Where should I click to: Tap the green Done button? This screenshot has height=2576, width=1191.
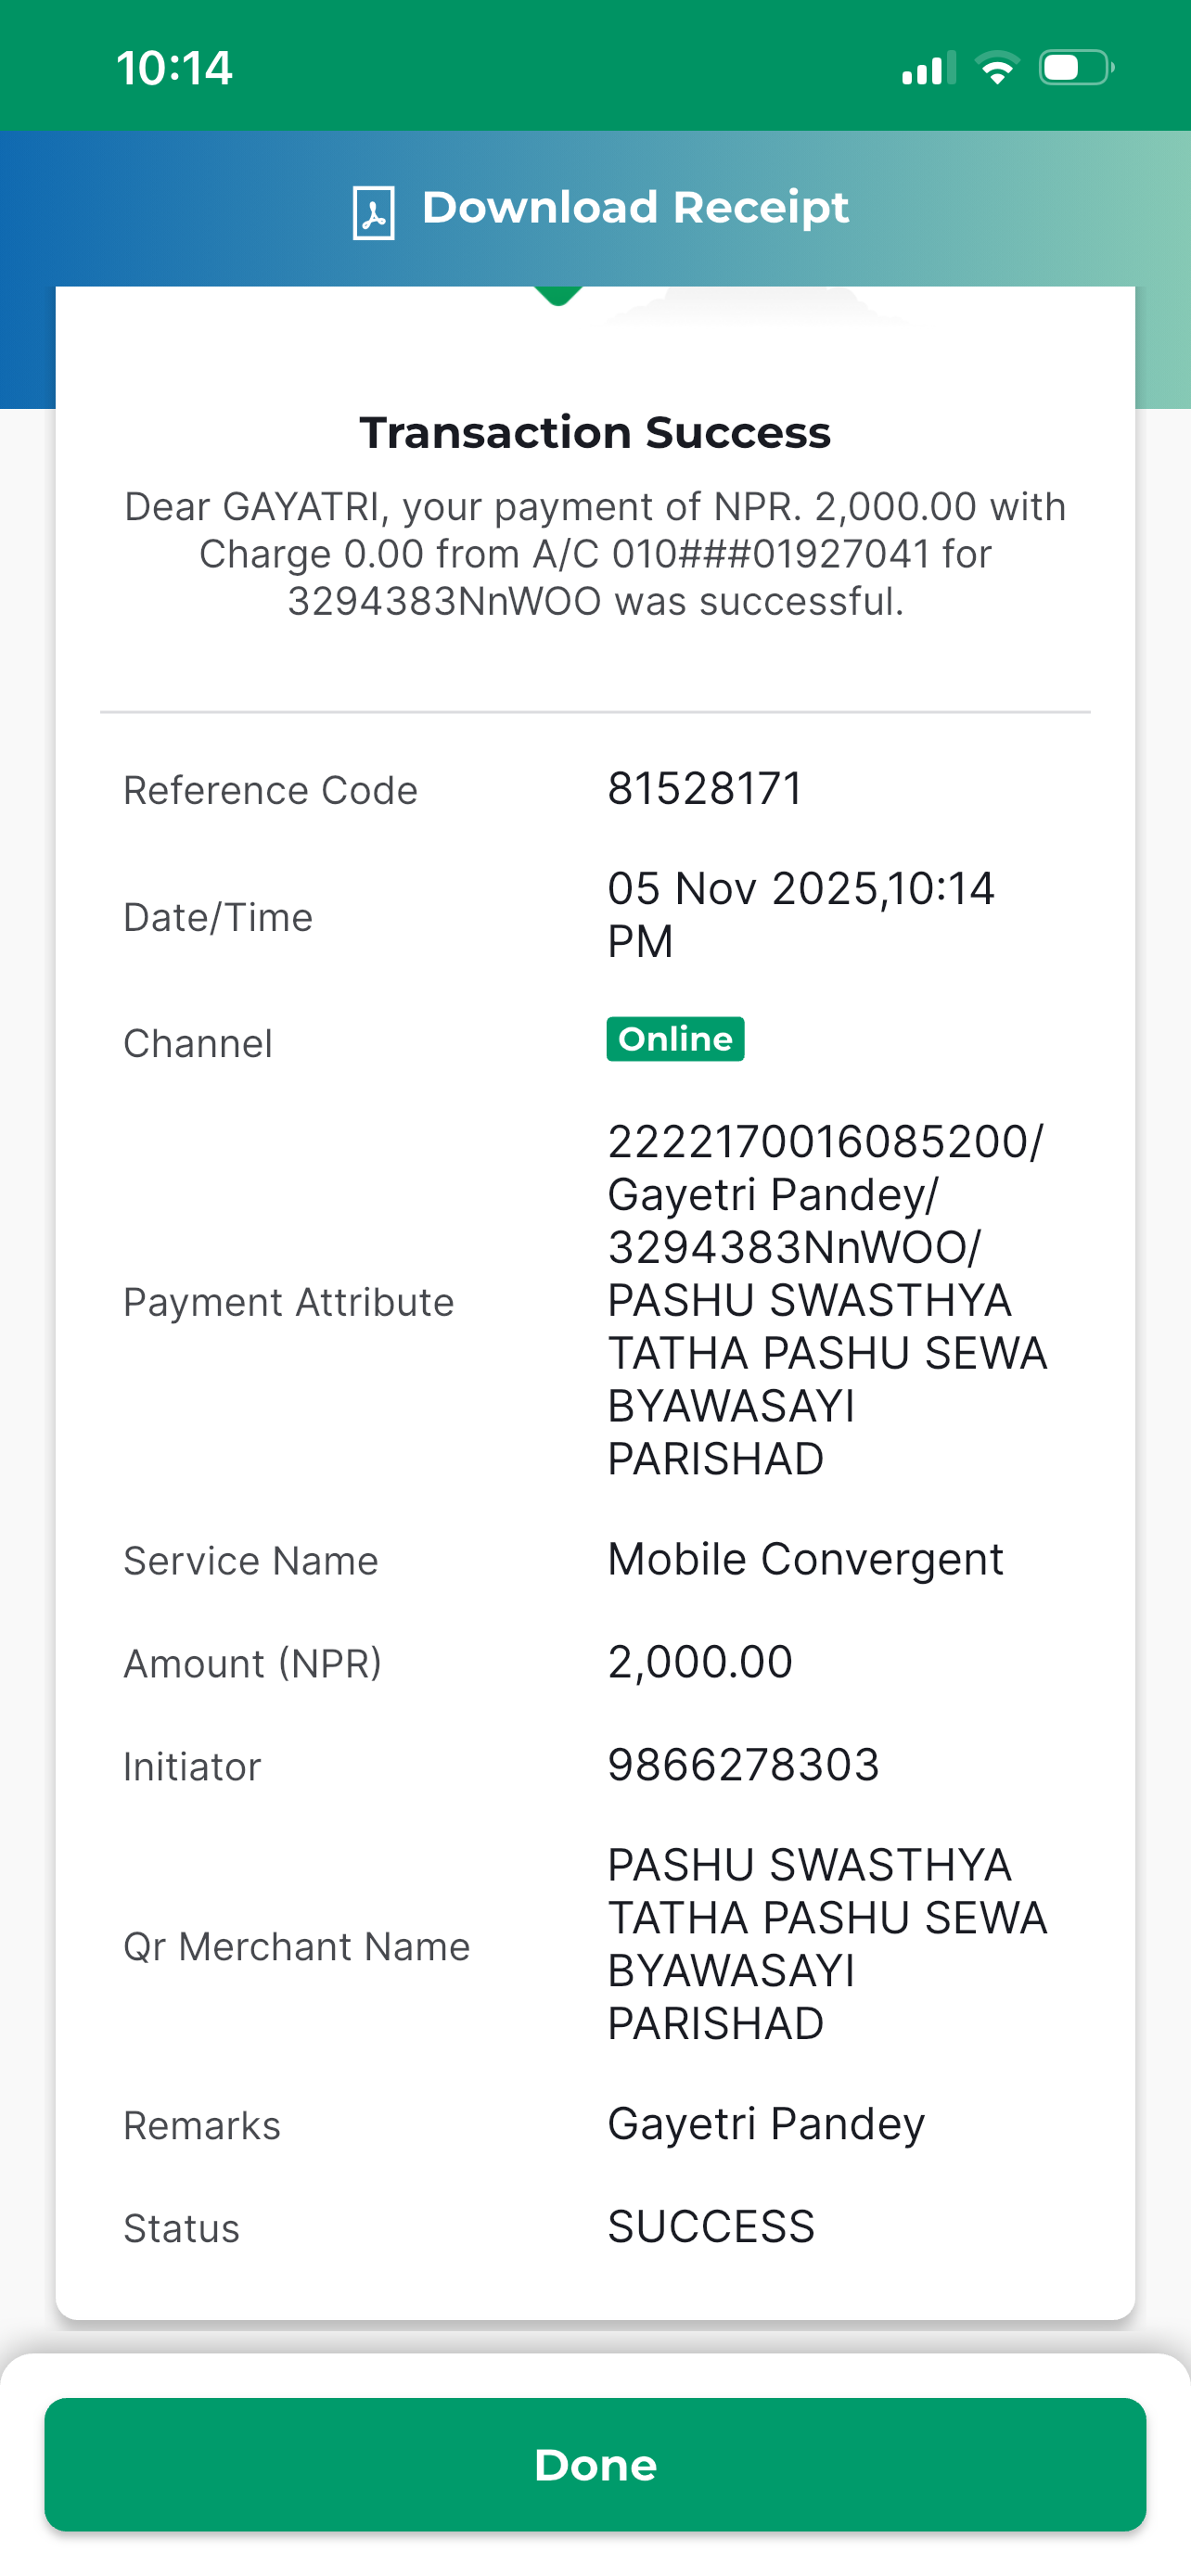pos(595,2464)
